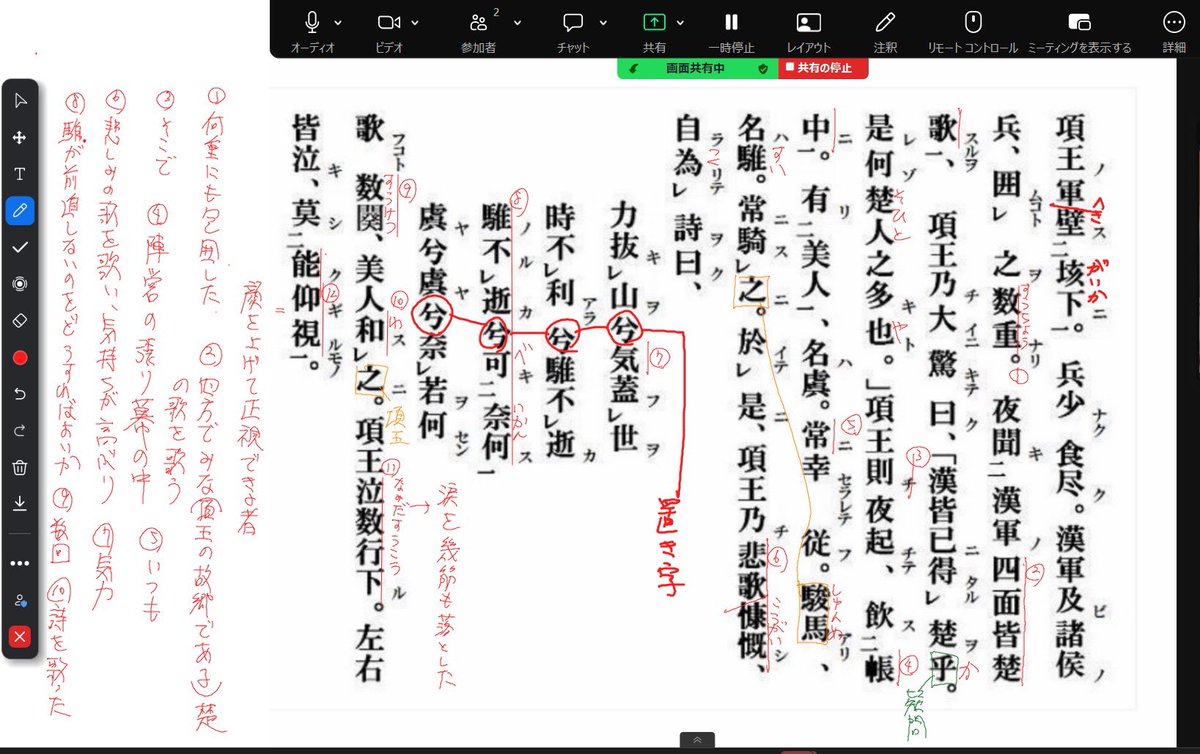
Task: Pause sharing with 一時停止 button
Action: (x=731, y=22)
